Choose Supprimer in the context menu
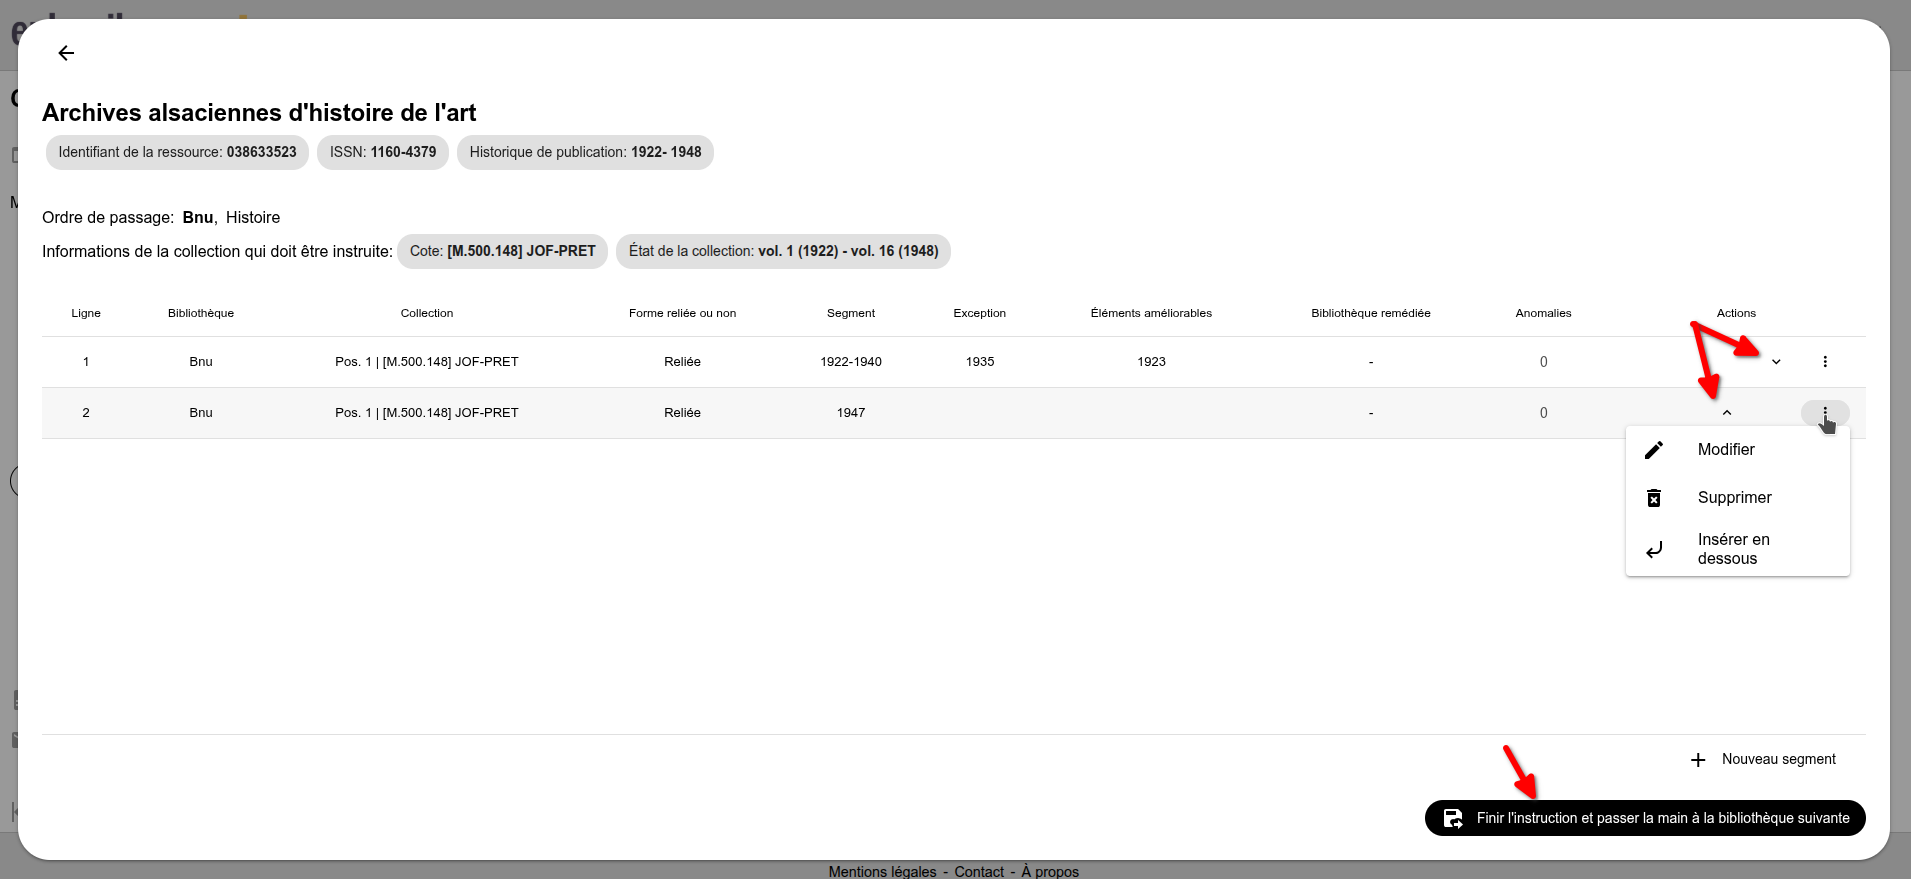Image resolution: width=1911 pixels, height=879 pixels. [1734, 498]
